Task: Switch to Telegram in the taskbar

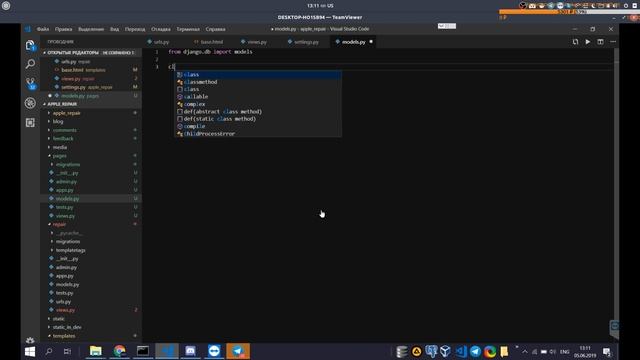Action: [238, 351]
